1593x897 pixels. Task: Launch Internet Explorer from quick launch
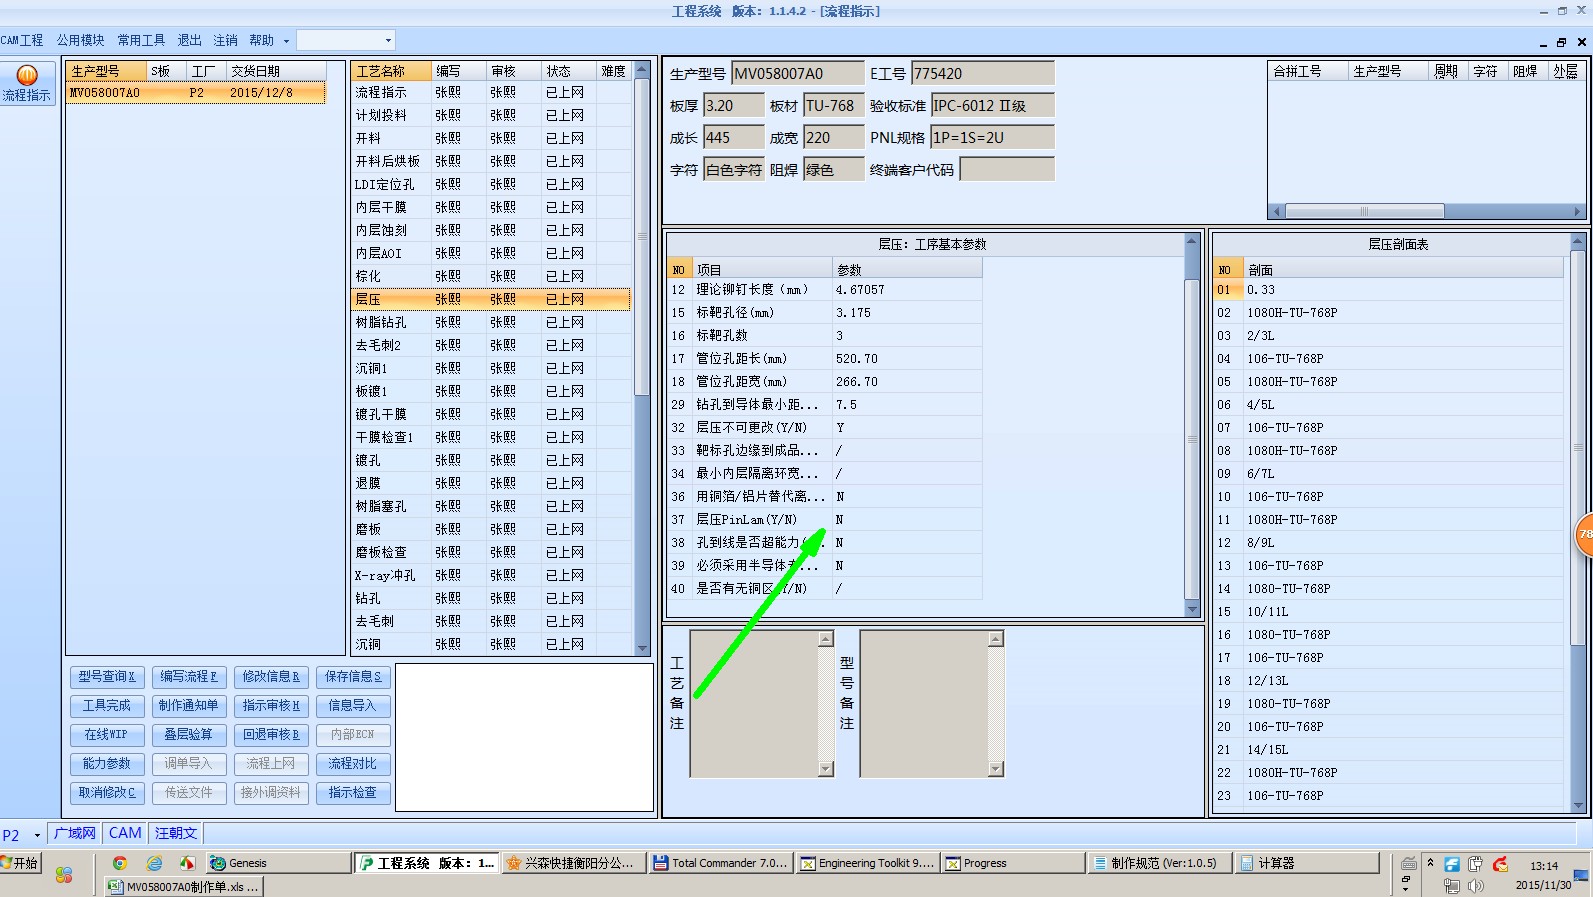[154, 863]
